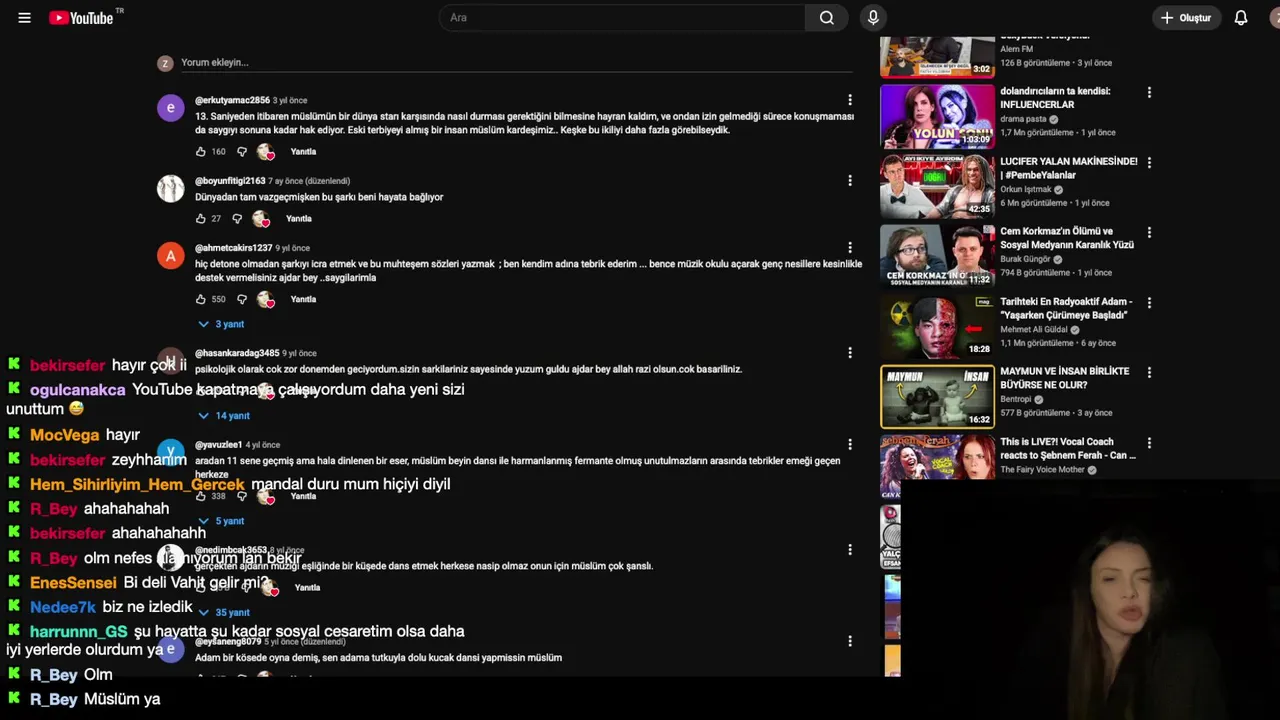
Task: Open options menu for eyllaneng8079 comment
Action: click(850, 641)
